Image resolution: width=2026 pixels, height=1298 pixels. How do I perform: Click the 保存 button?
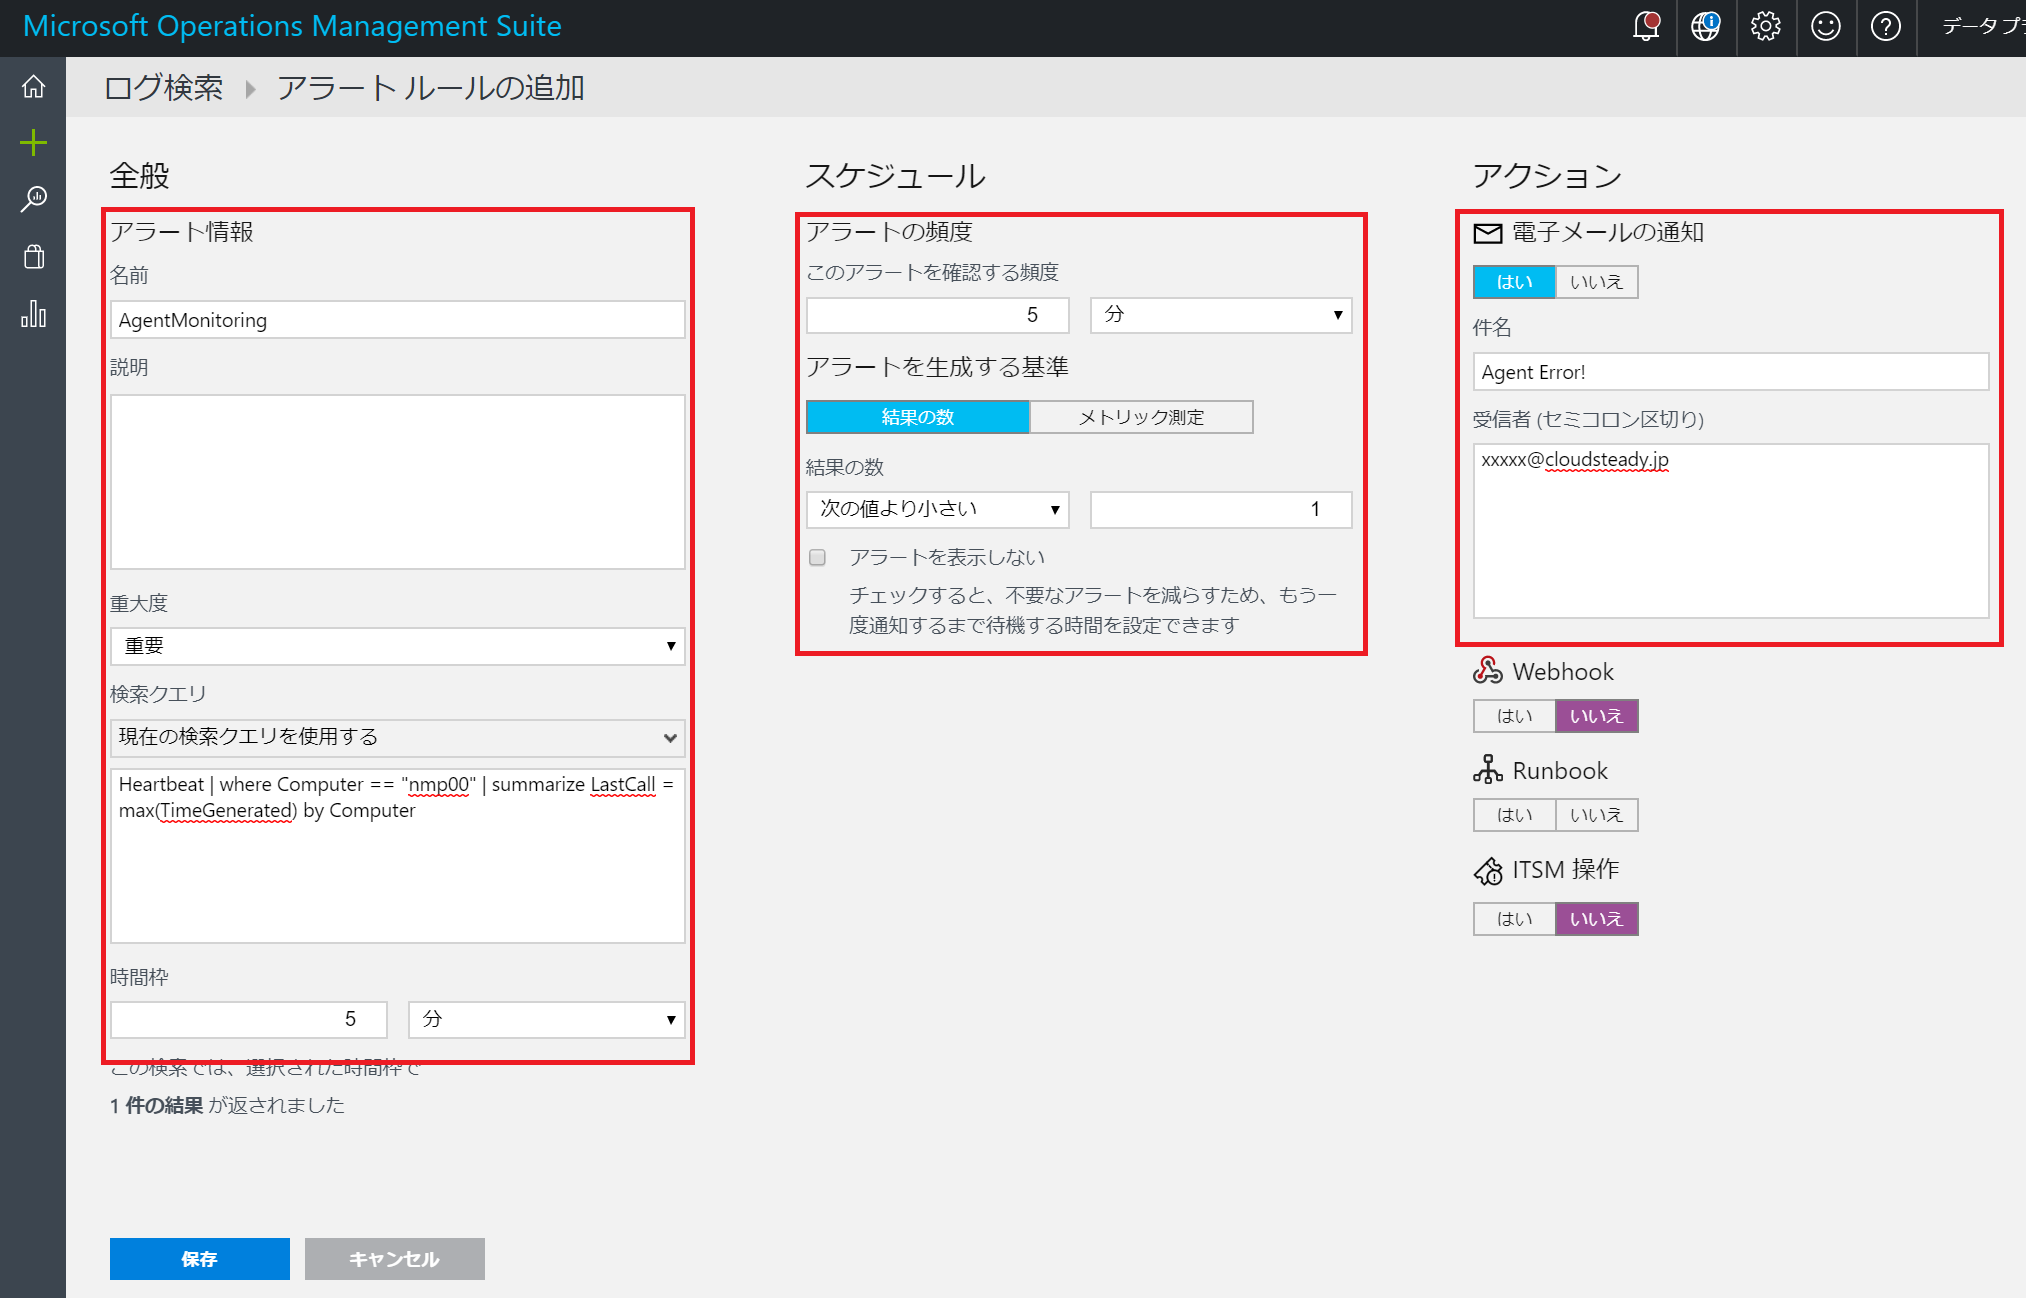click(199, 1259)
